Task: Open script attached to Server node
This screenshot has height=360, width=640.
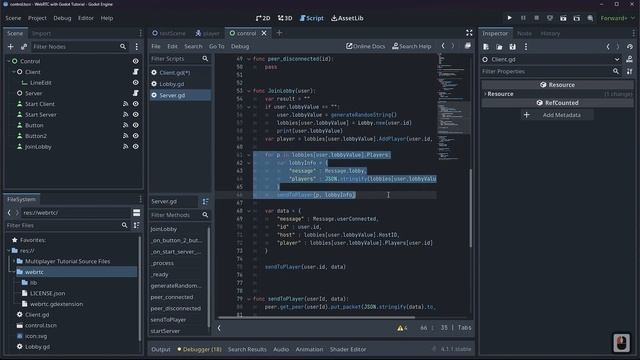Action: 136,93
